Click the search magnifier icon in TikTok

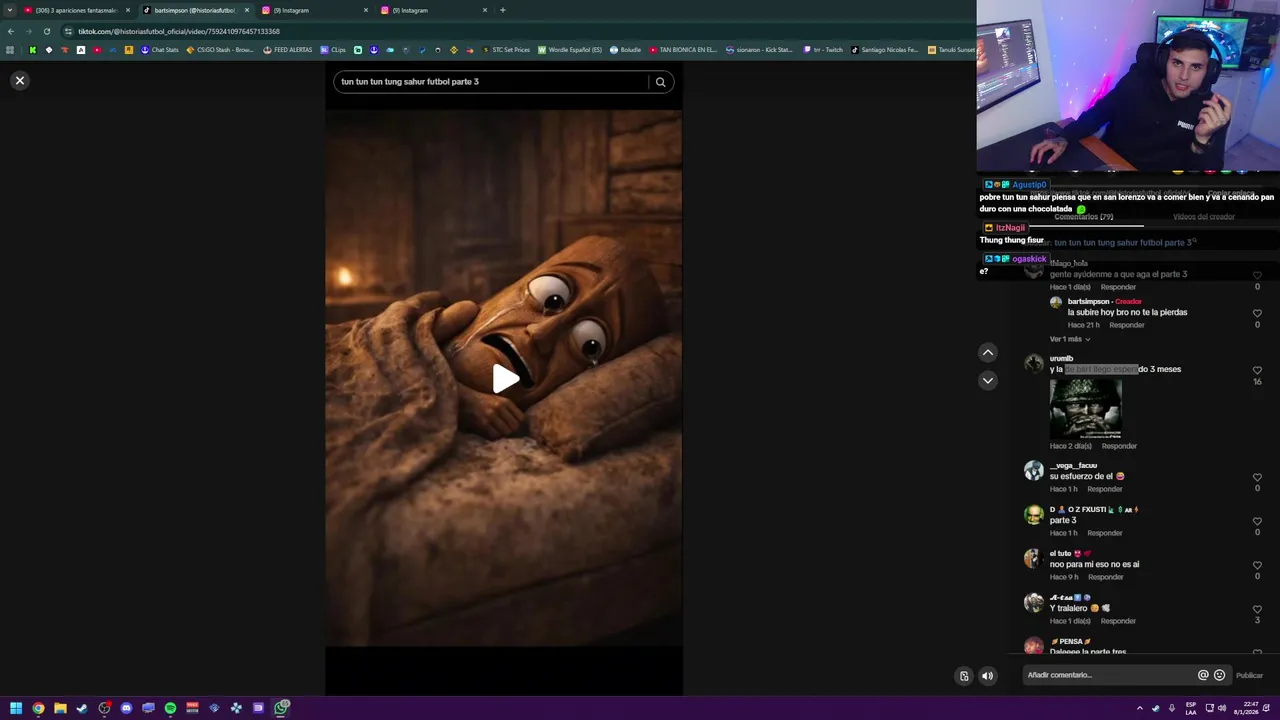(x=660, y=82)
